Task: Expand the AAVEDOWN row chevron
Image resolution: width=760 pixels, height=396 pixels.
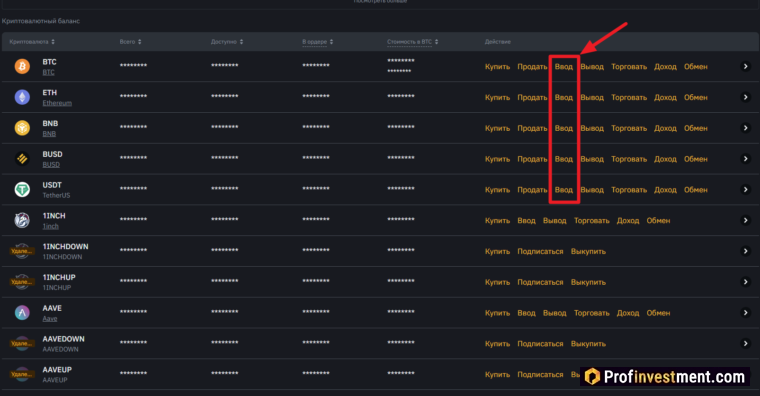Action: point(745,343)
